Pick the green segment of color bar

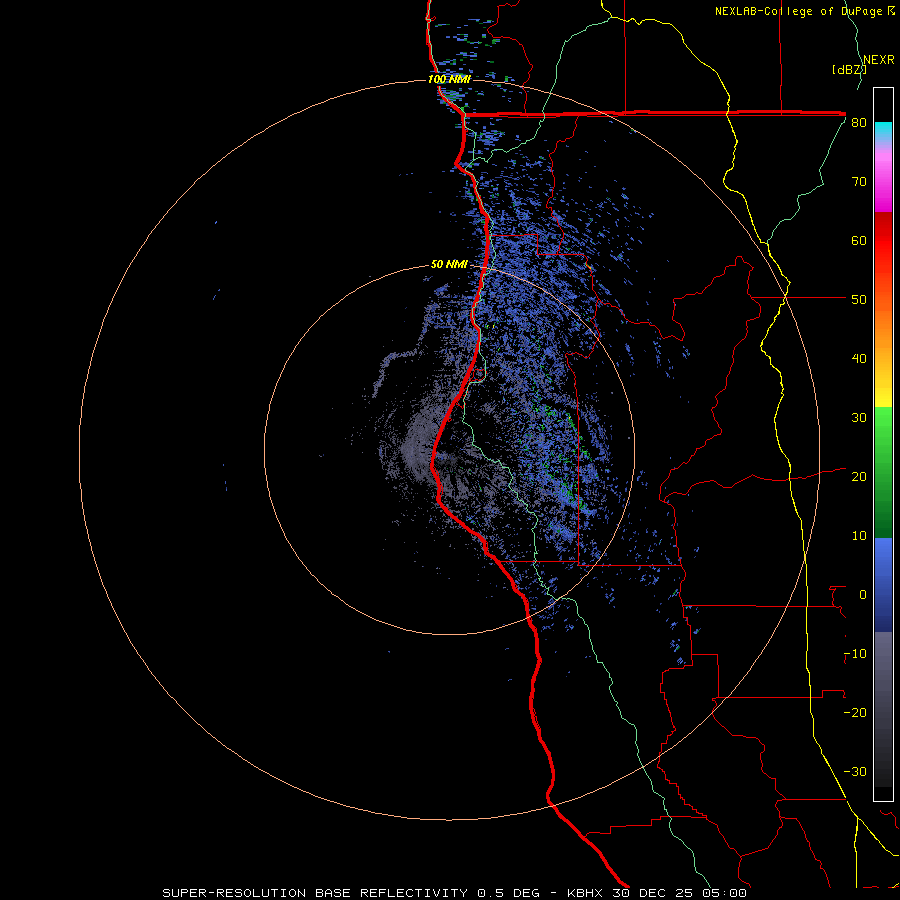point(883,472)
